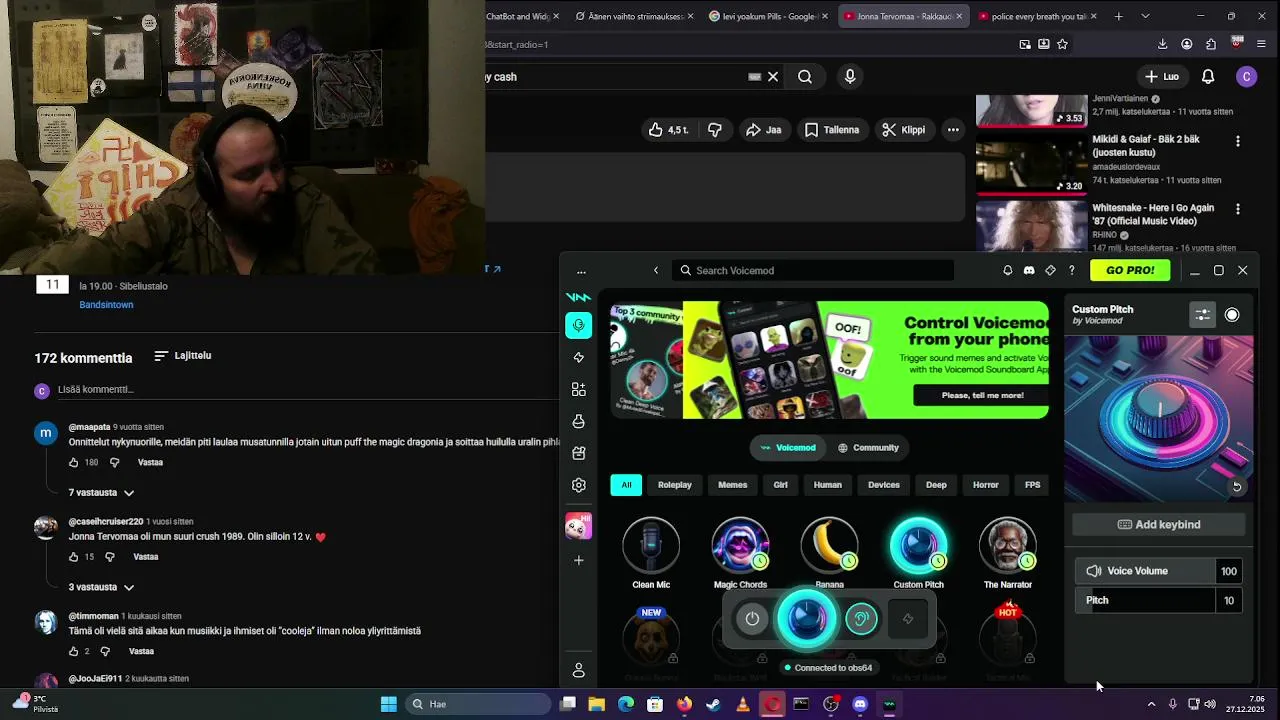
Task: Open the Voicemod three-dots menu
Action: coord(581,271)
